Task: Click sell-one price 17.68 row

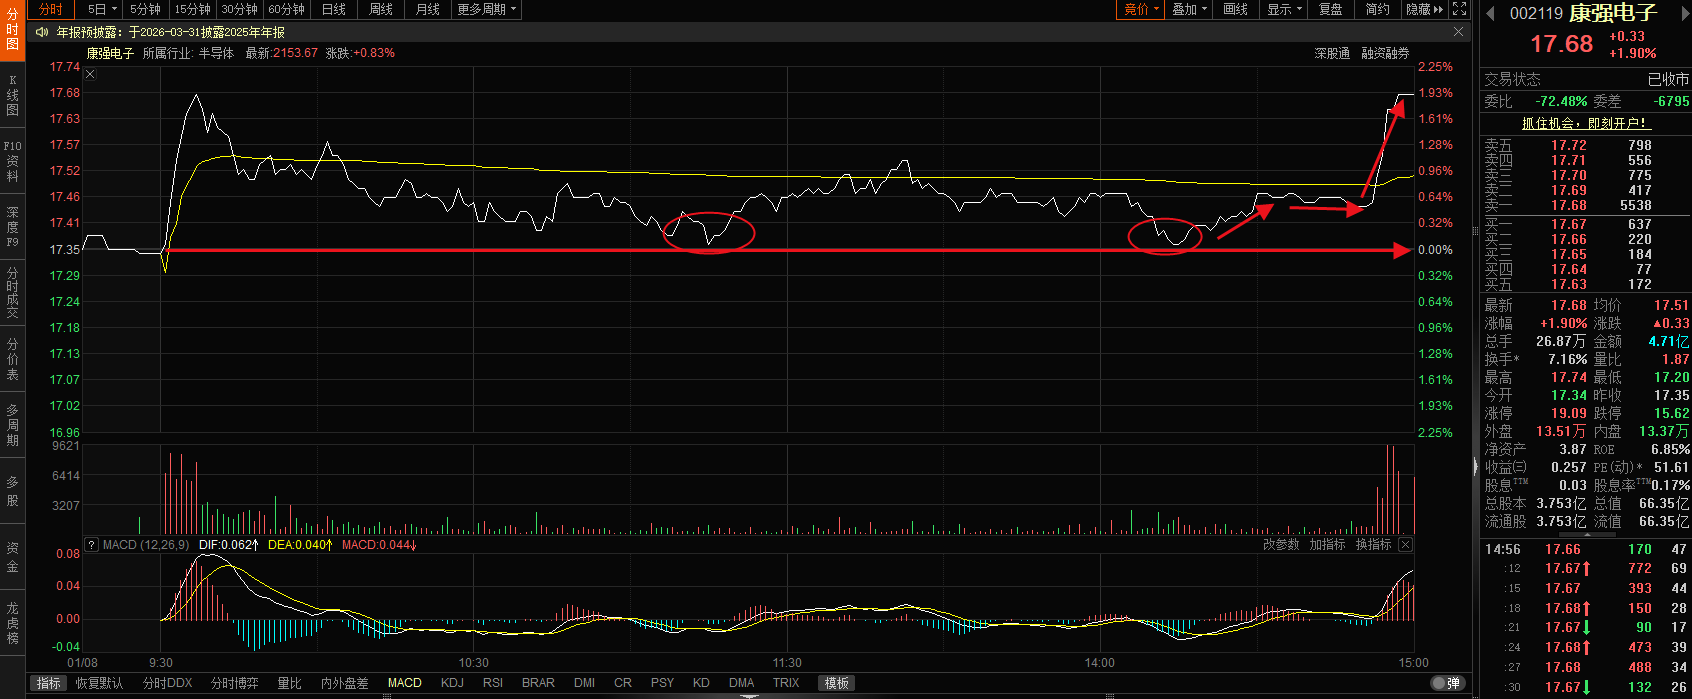Action: click(x=1585, y=205)
